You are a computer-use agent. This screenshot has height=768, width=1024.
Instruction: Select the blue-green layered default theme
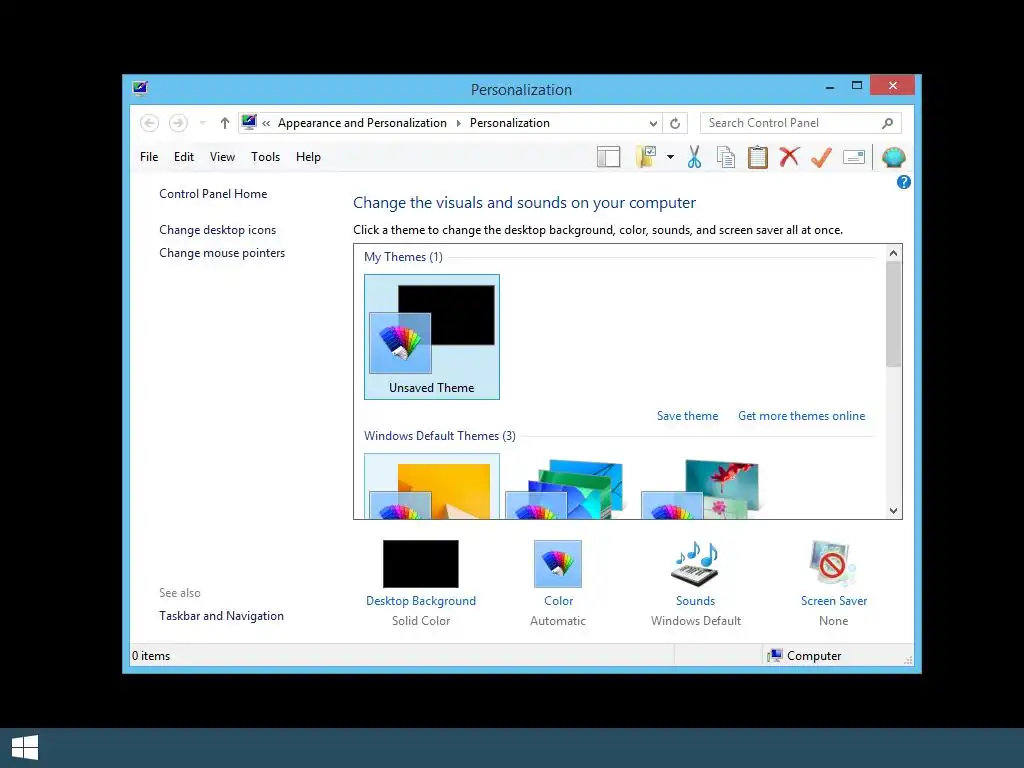pos(568,488)
